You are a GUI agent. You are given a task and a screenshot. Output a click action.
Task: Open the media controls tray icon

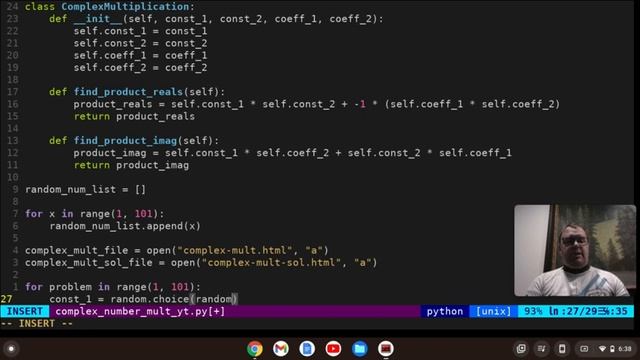[x=542, y=349]
